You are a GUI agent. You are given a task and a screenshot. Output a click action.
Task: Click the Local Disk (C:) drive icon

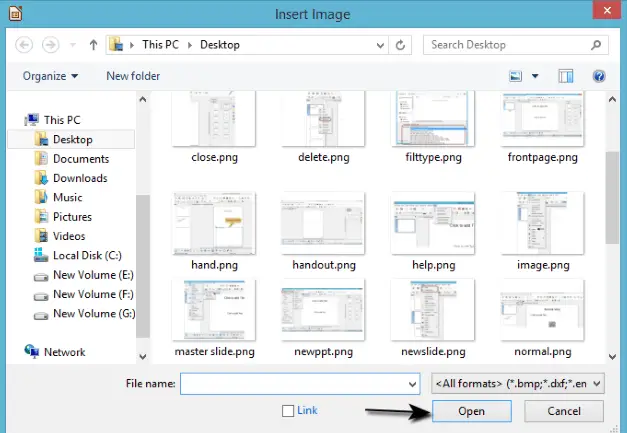[41, 255]
